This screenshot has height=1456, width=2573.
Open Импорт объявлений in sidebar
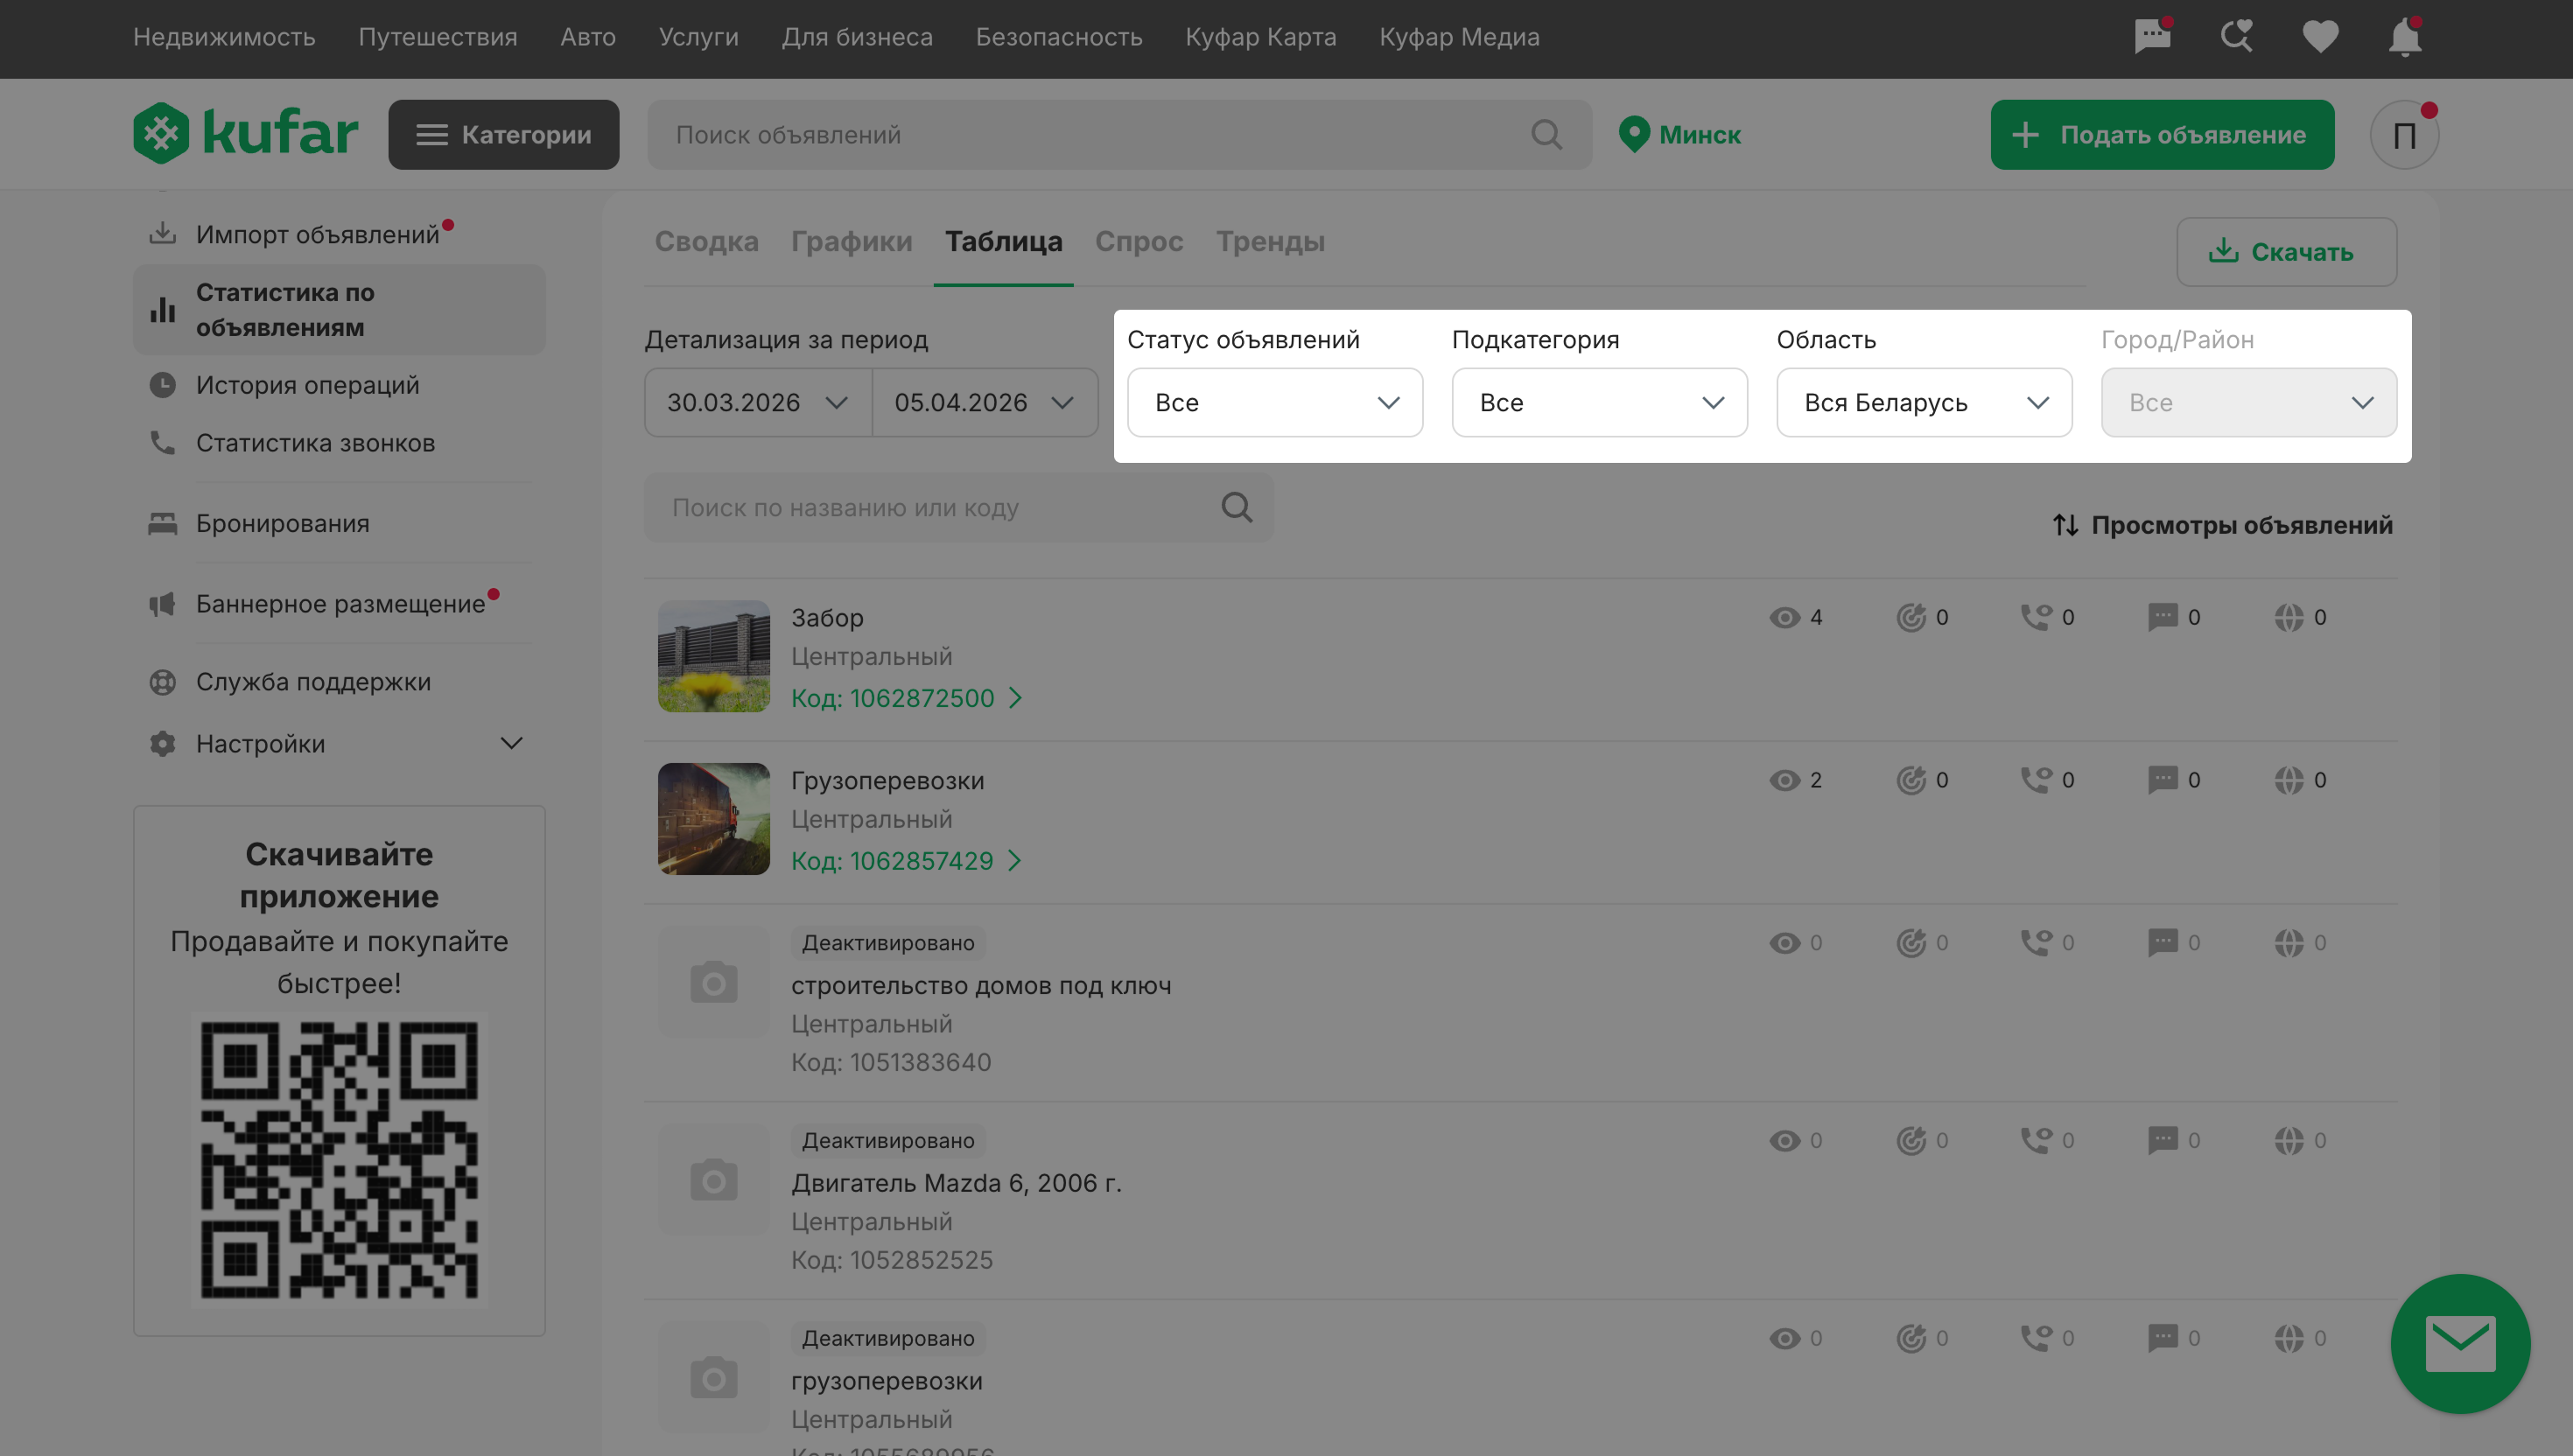tap(339, 234)
